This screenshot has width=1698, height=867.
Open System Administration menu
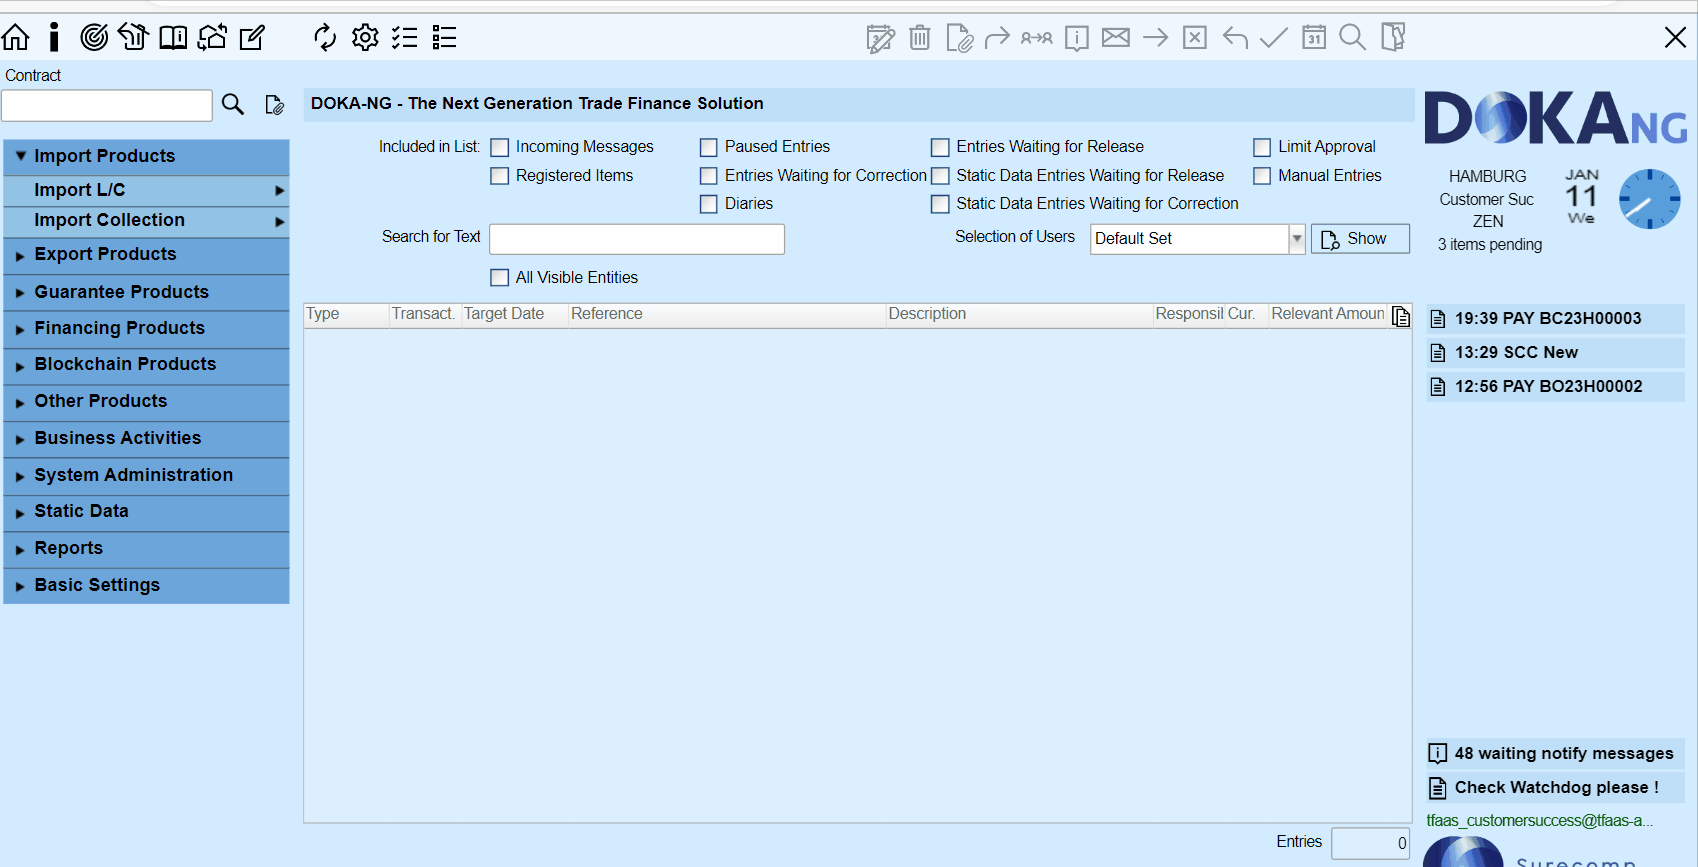click(x=147, y=476)
